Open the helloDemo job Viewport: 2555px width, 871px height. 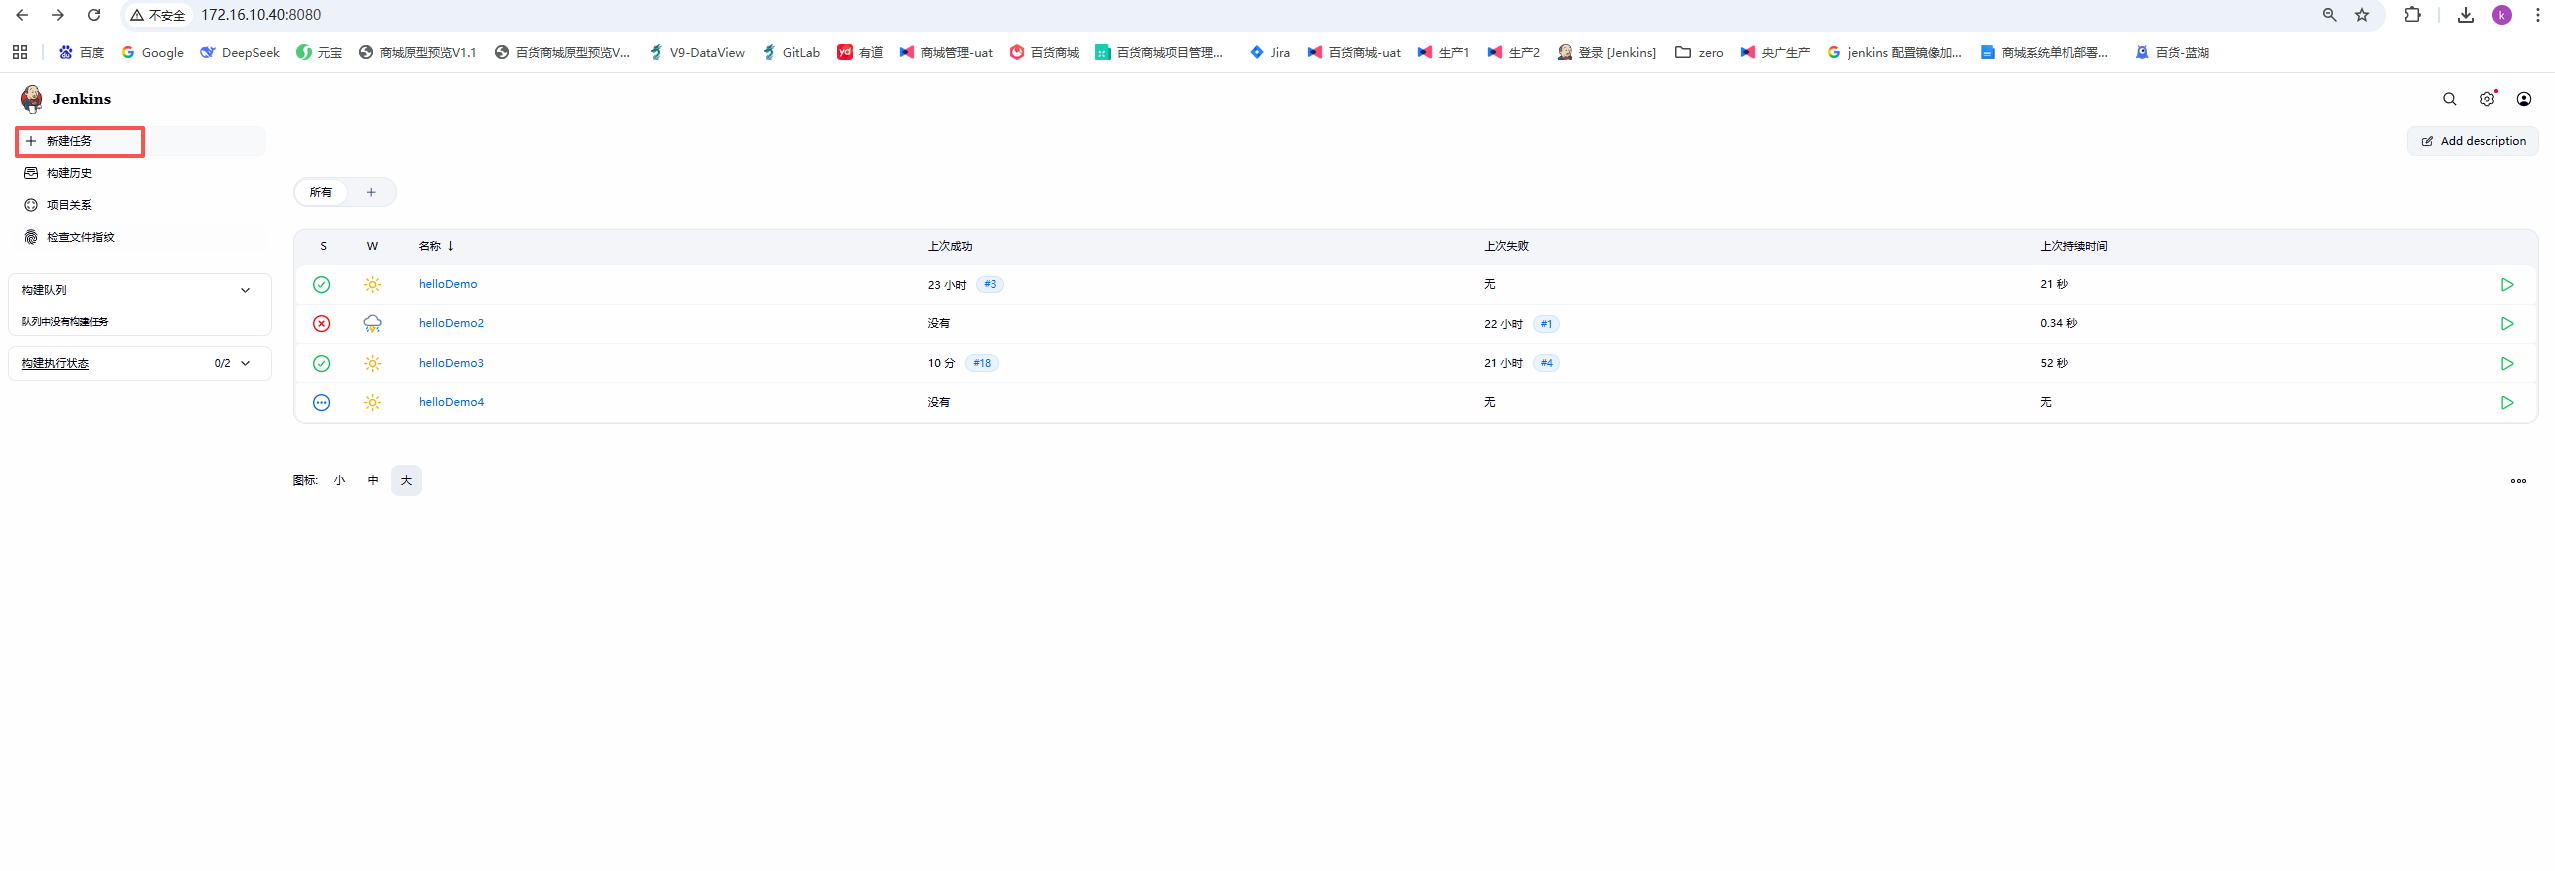pos(448,284)
